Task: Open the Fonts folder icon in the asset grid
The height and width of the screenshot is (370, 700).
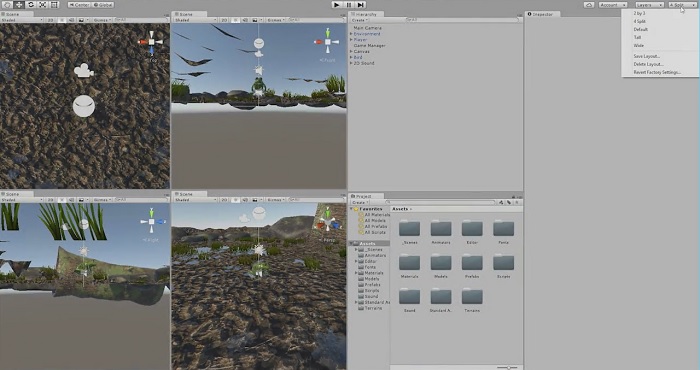Action: click(504, 229)
